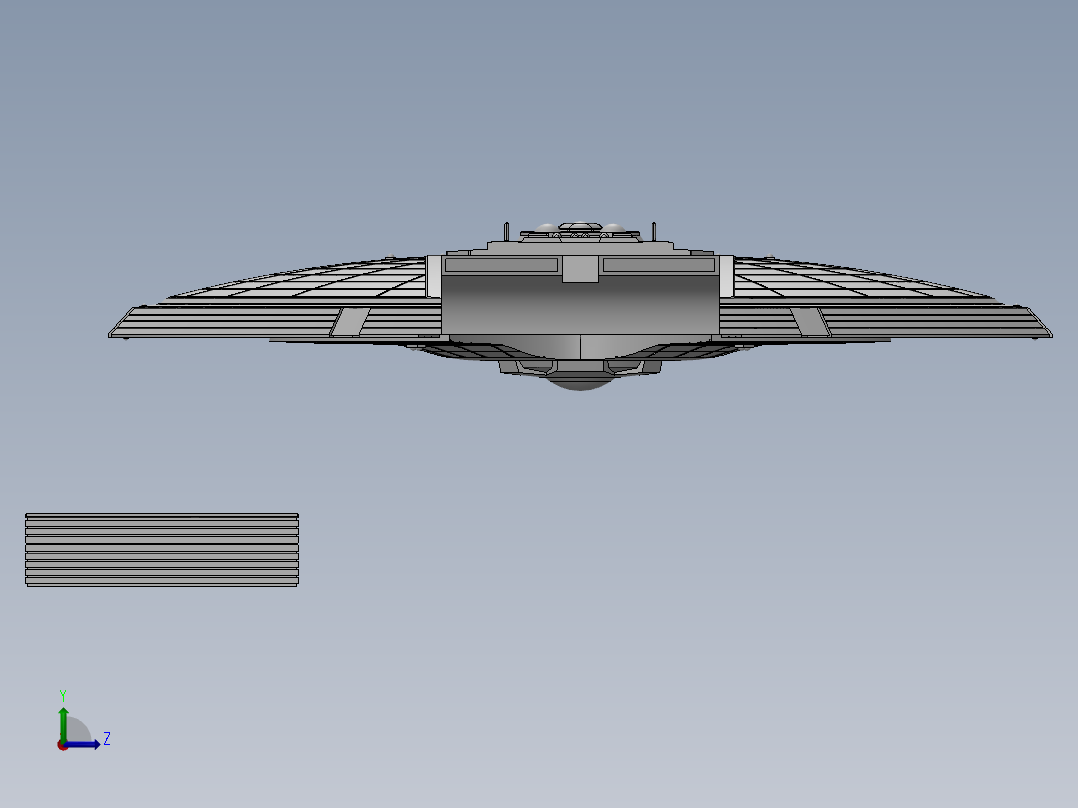1078x808 pixels.
Task: Click the Z label on the orientation triad
Action: (107, 736)
